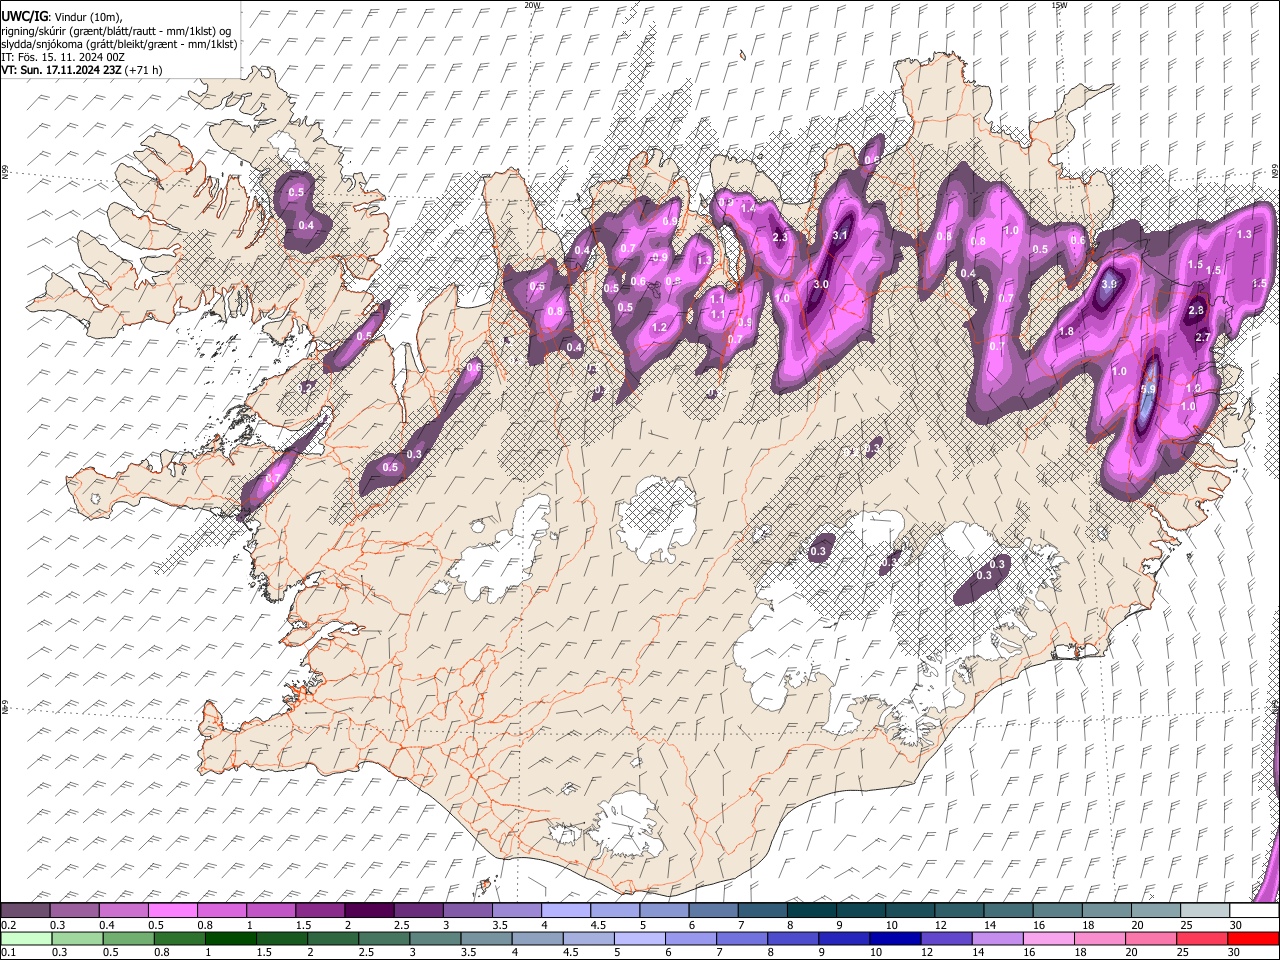Click the dark mauve 0.2–0.3 swatch in purple scale
This screenshot has height=960, width=1280.
coord(25,910)
